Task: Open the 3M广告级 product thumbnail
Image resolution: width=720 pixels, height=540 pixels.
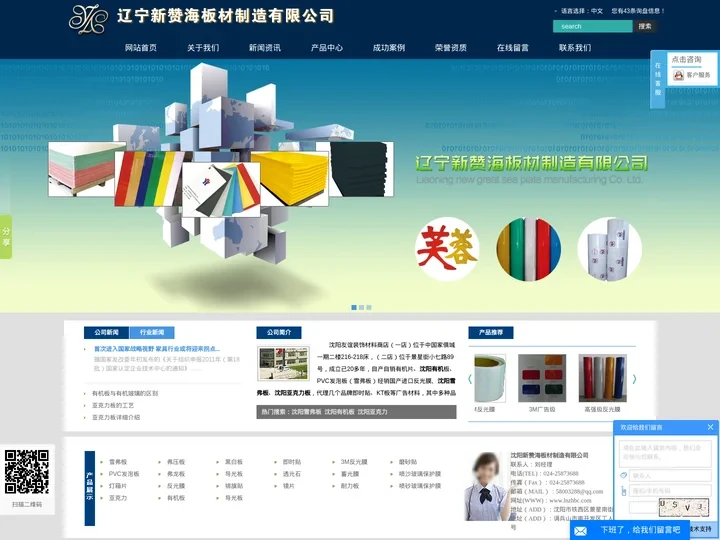Action: tap(542, 378)
